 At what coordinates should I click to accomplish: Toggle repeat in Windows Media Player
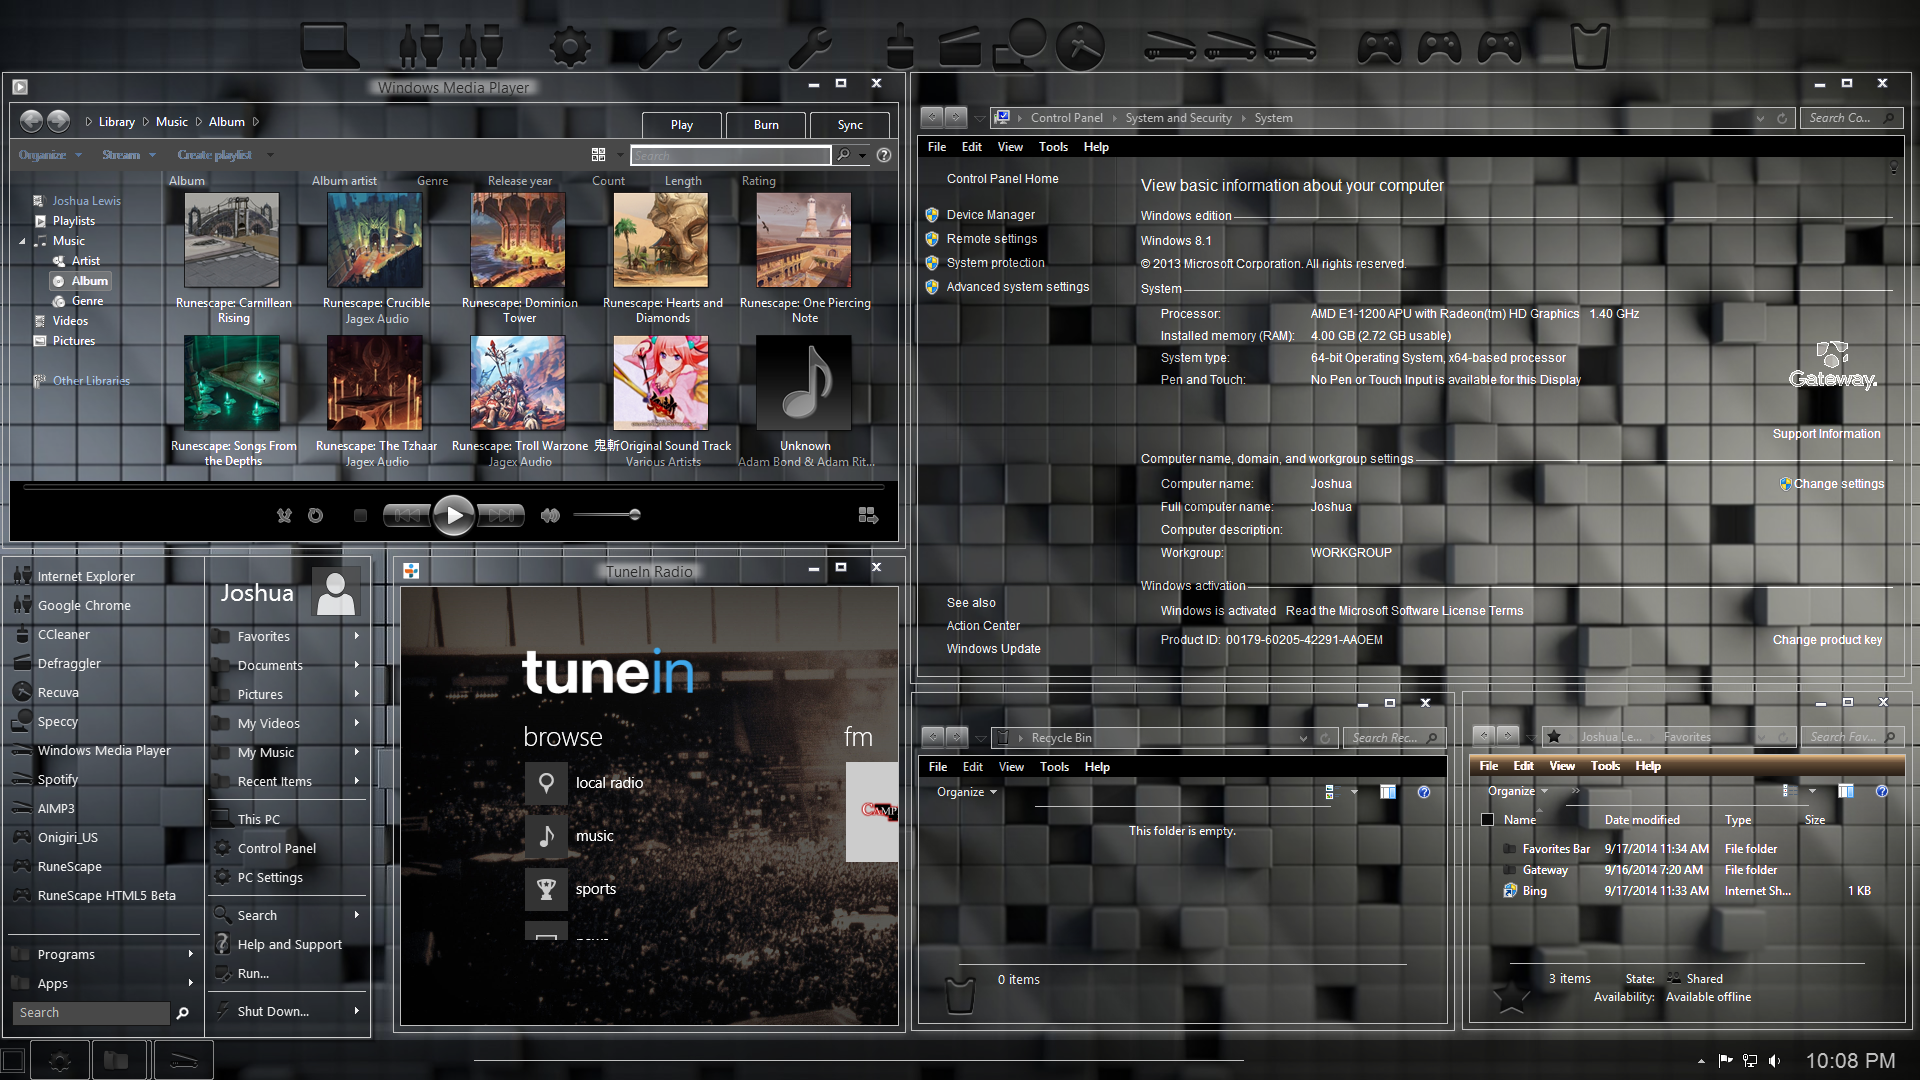(315, 515)
